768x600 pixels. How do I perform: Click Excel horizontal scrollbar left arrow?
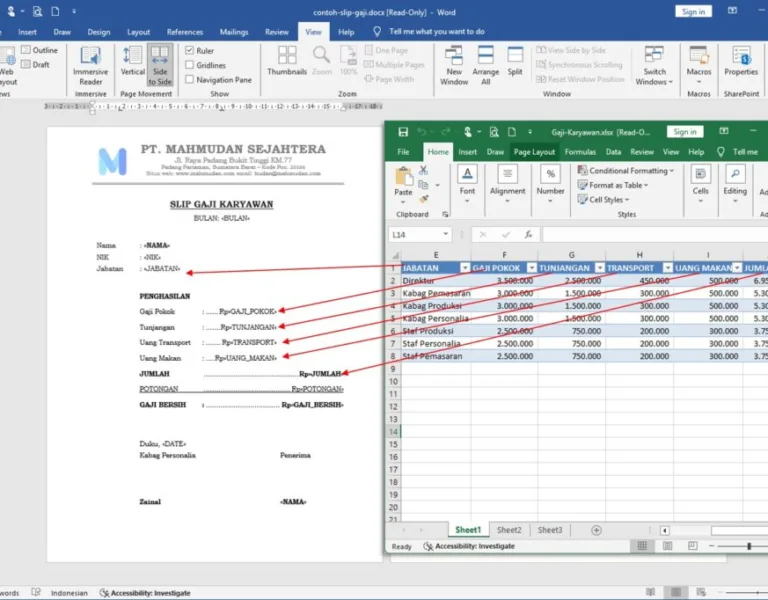click(665, 530)
